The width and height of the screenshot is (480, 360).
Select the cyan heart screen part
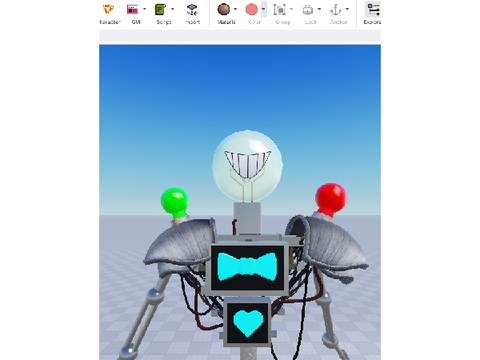tap(248, 323)
